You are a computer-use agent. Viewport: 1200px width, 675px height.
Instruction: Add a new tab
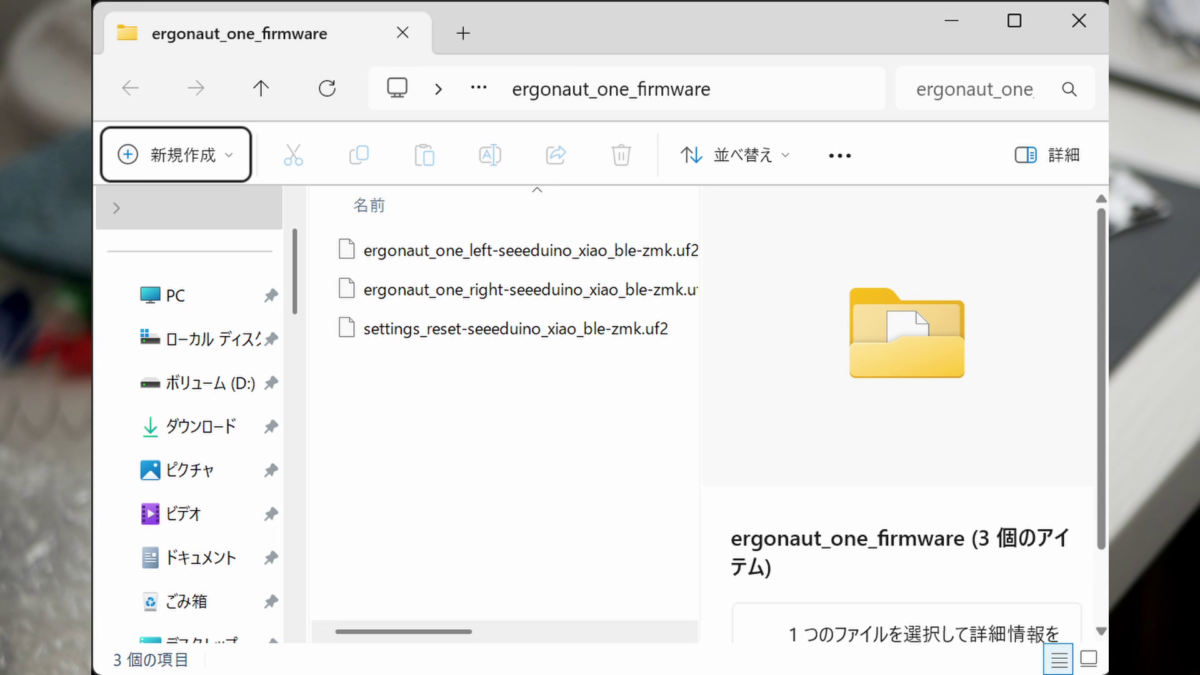(x=463, y=33)
